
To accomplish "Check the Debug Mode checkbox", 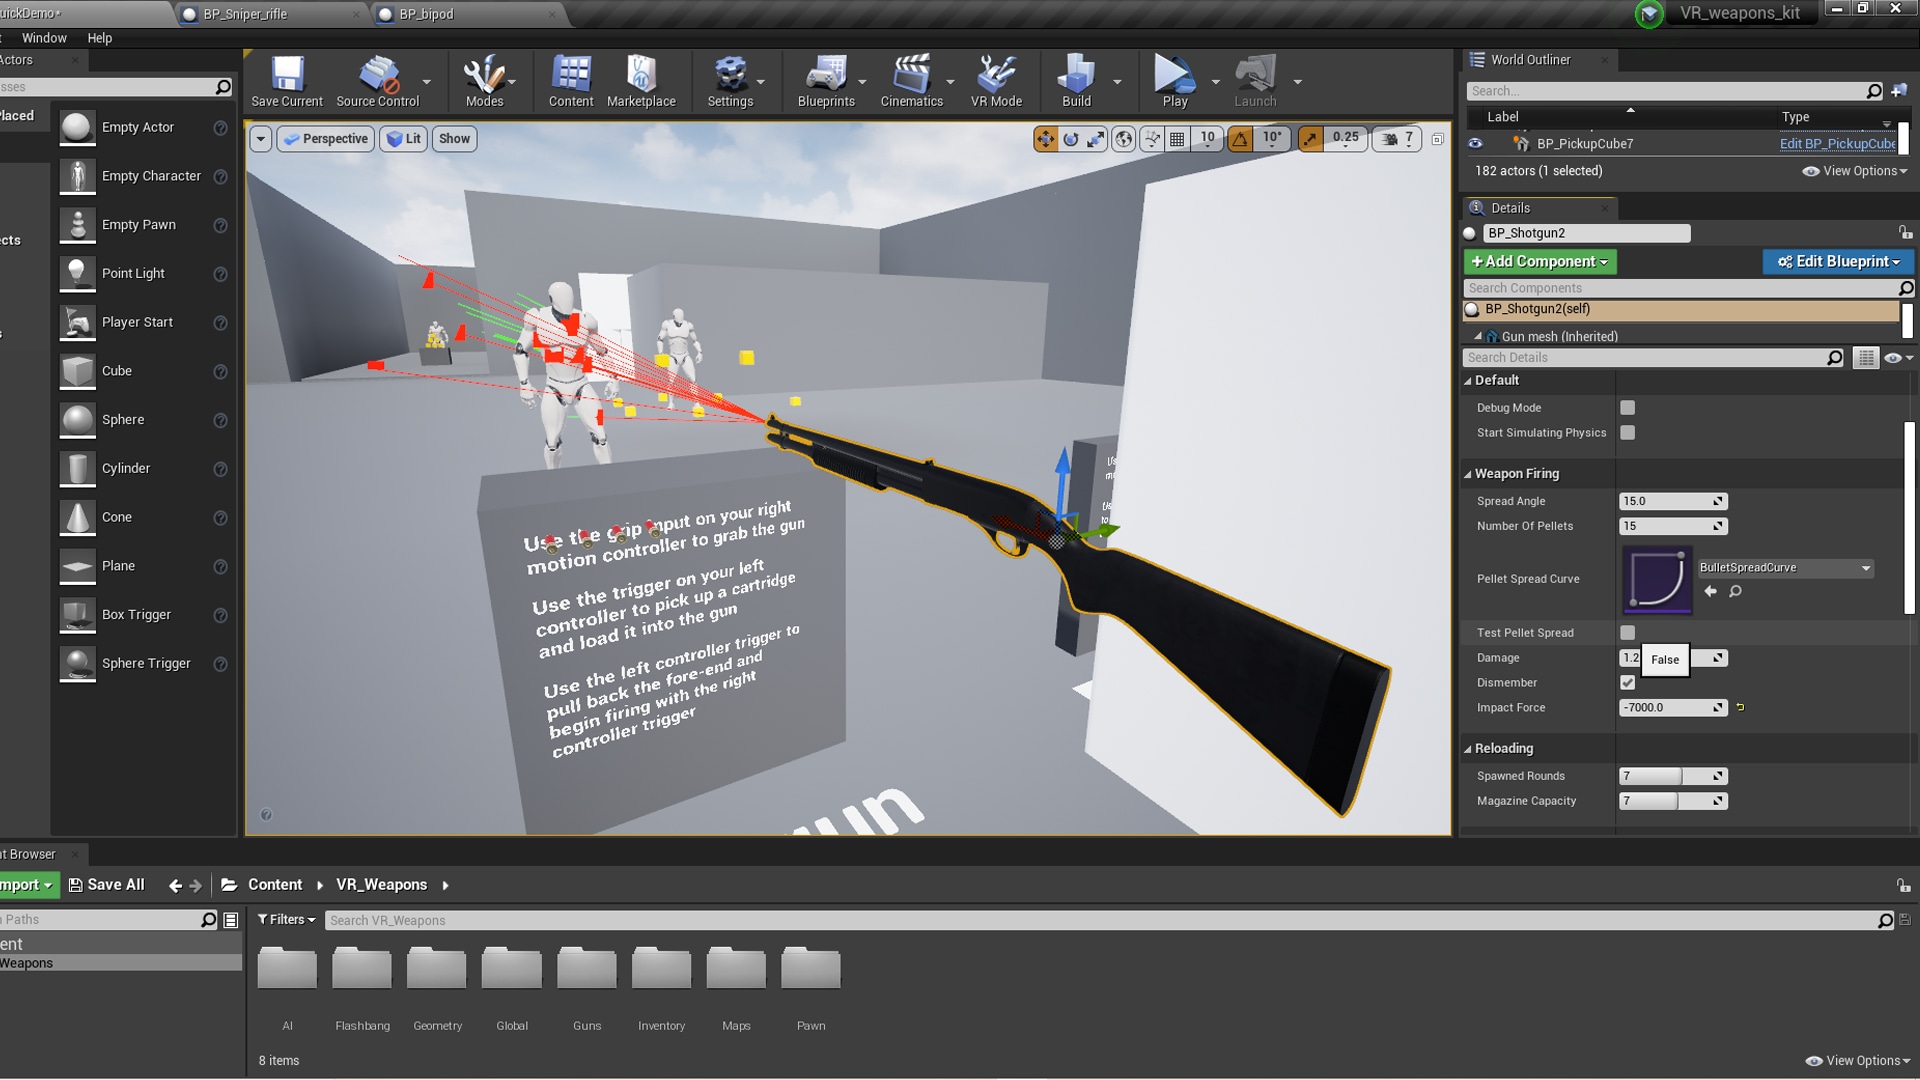I will [x=1627, y=407].
